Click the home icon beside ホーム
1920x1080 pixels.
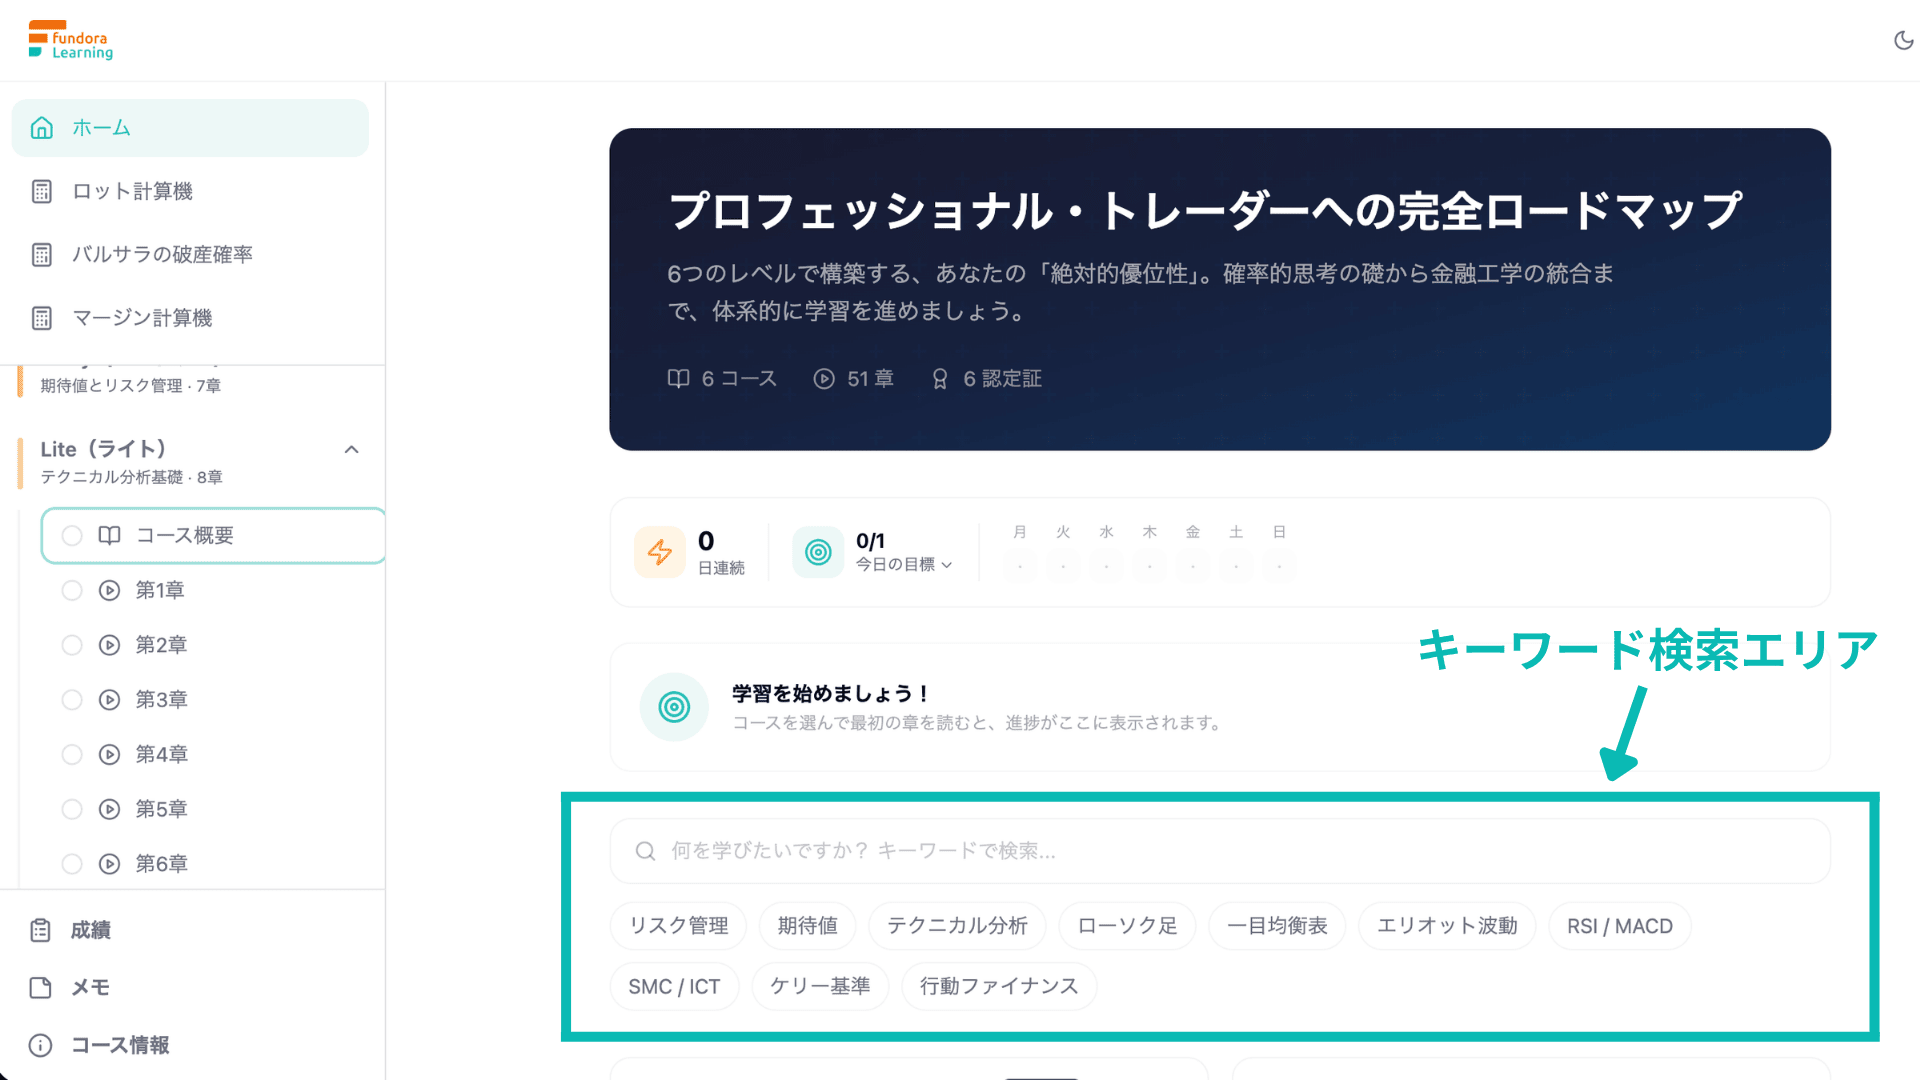[x=42, y=128]
